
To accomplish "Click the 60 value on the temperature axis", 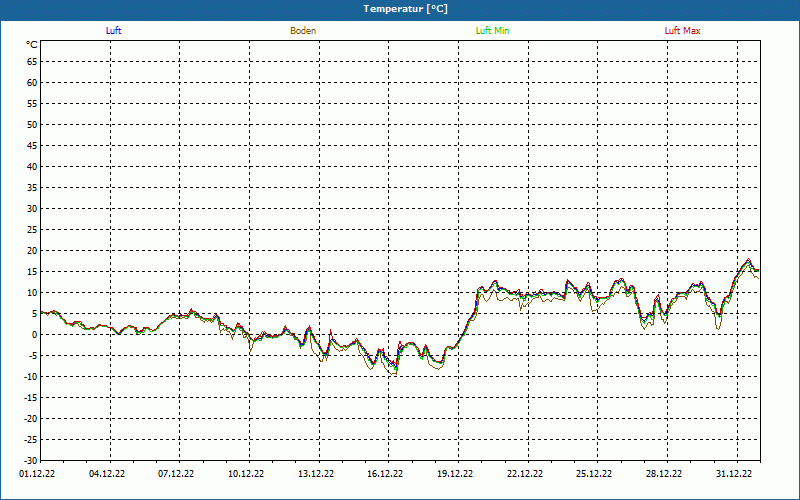I will point(32,83).
